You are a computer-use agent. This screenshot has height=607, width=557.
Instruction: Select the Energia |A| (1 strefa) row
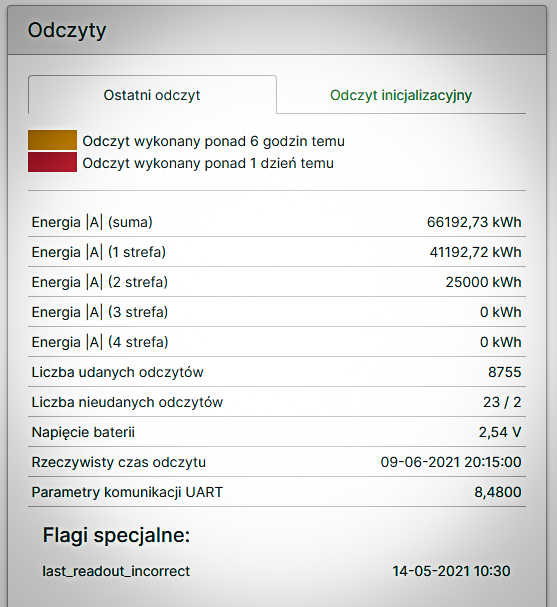pyautogui.click(x=277, y=252)
